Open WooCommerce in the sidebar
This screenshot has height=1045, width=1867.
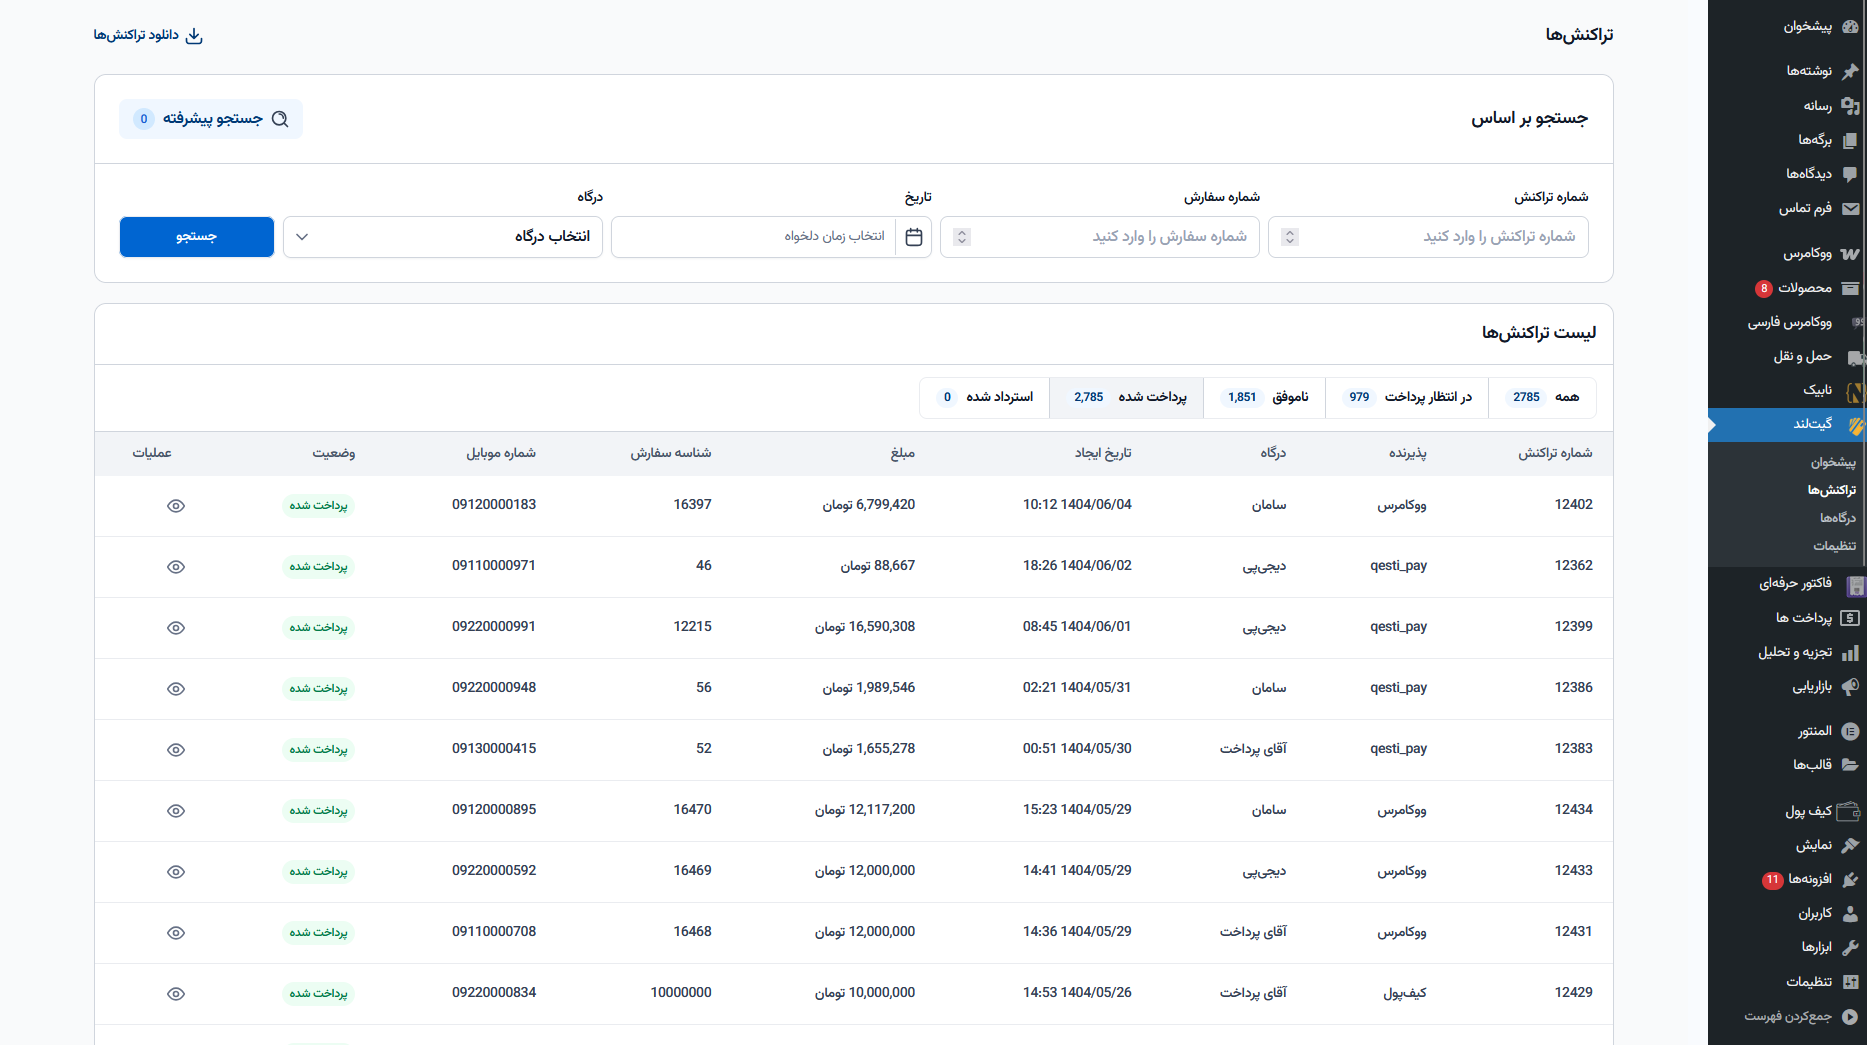[1808, 254]
